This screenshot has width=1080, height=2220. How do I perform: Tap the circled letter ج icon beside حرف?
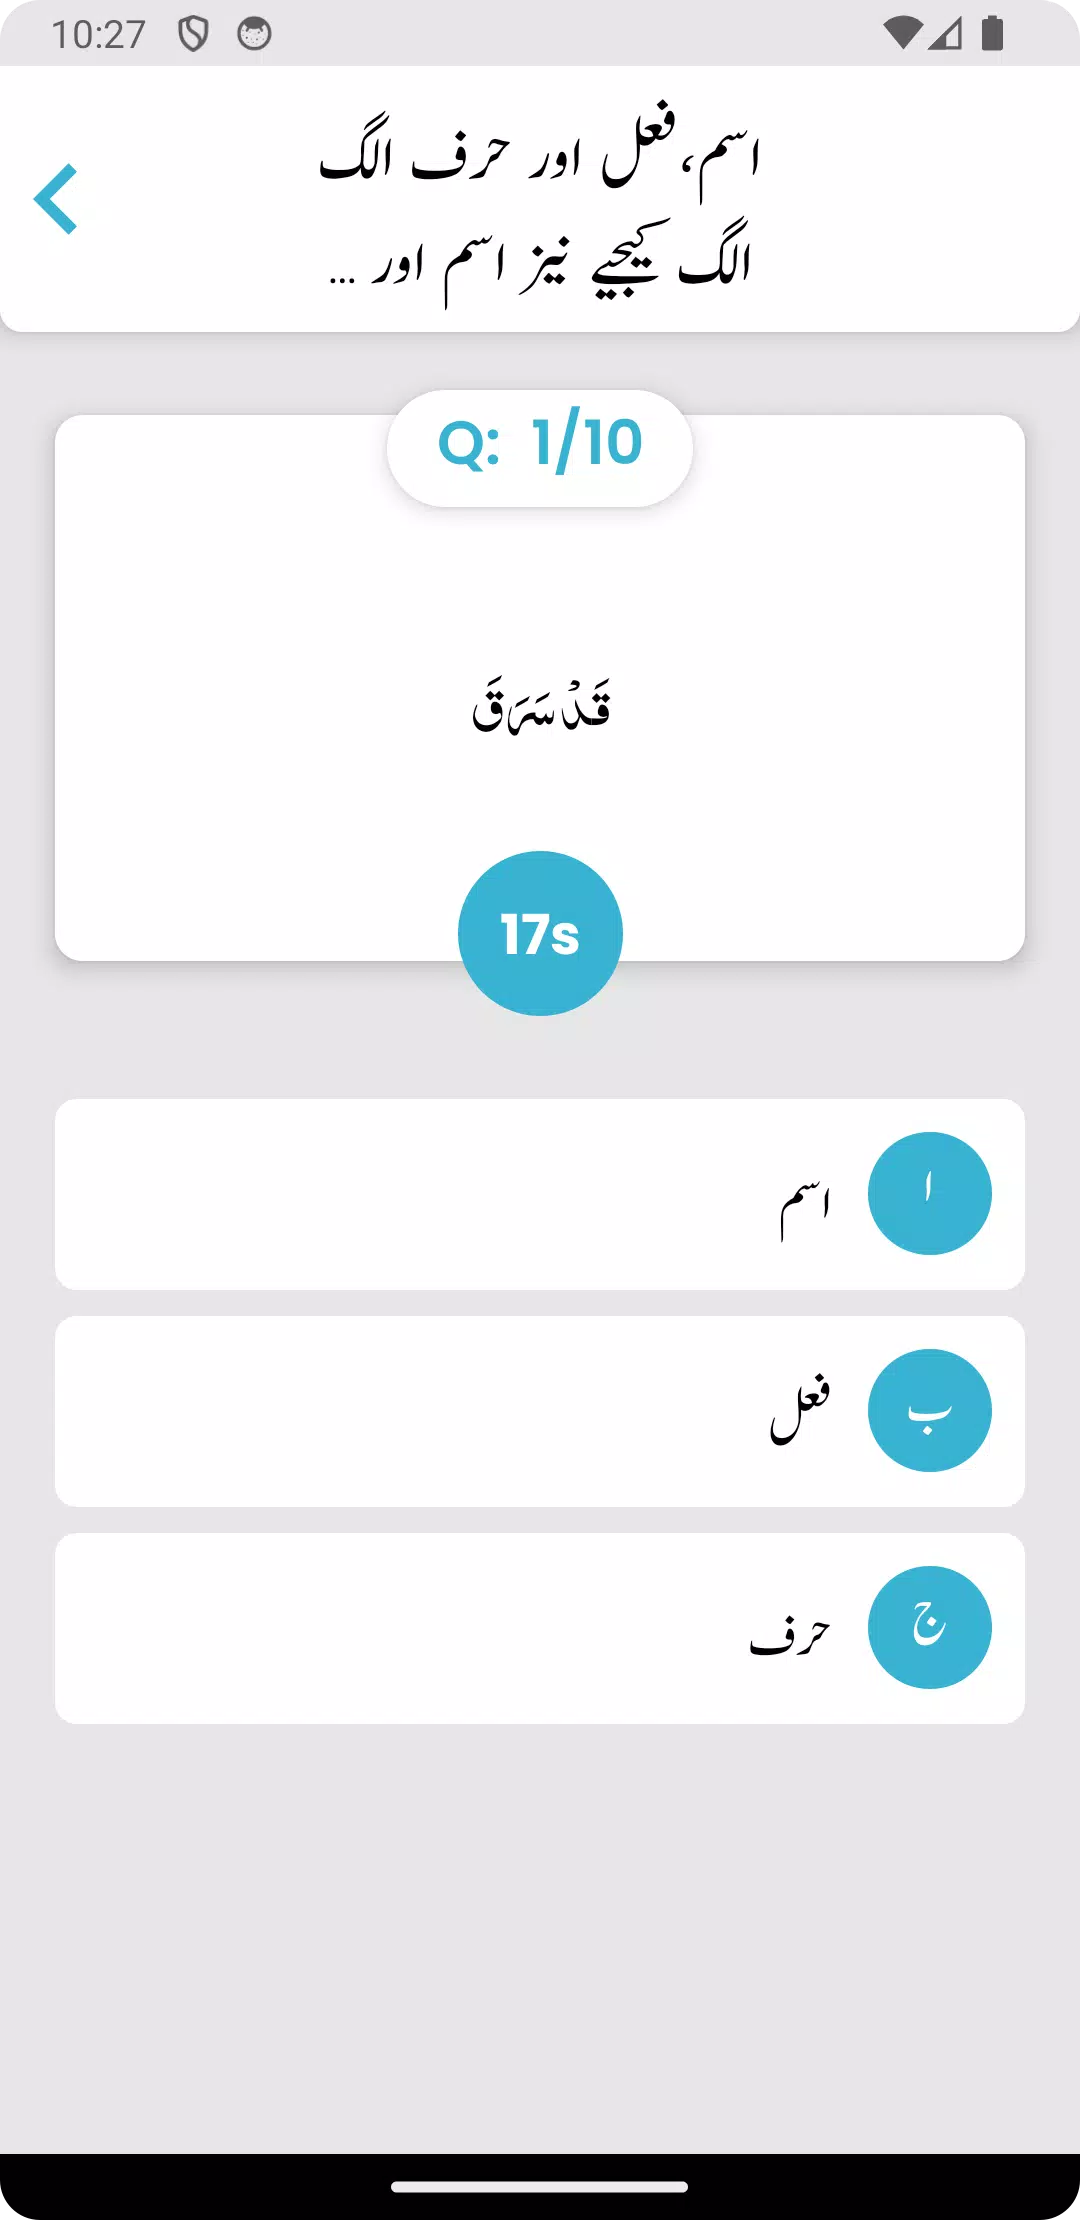point(930,1626)
